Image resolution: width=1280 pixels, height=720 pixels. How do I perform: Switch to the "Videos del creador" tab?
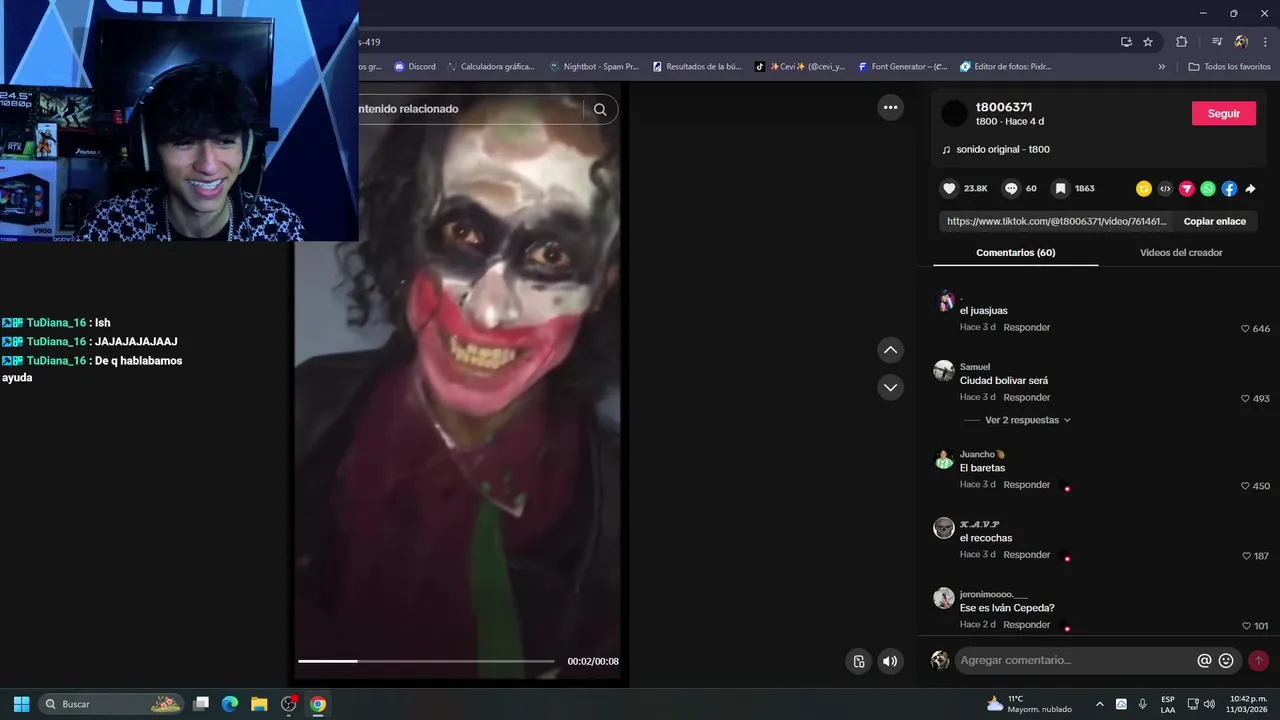point(1181,253)
